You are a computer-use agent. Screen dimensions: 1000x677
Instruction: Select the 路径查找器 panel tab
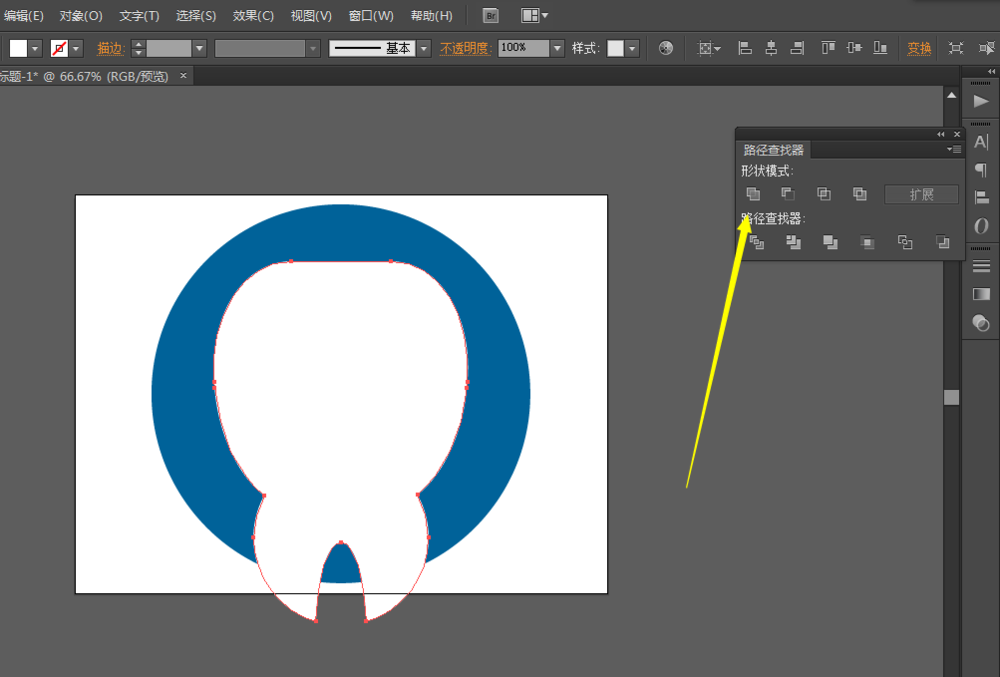[x=774, y=150]
